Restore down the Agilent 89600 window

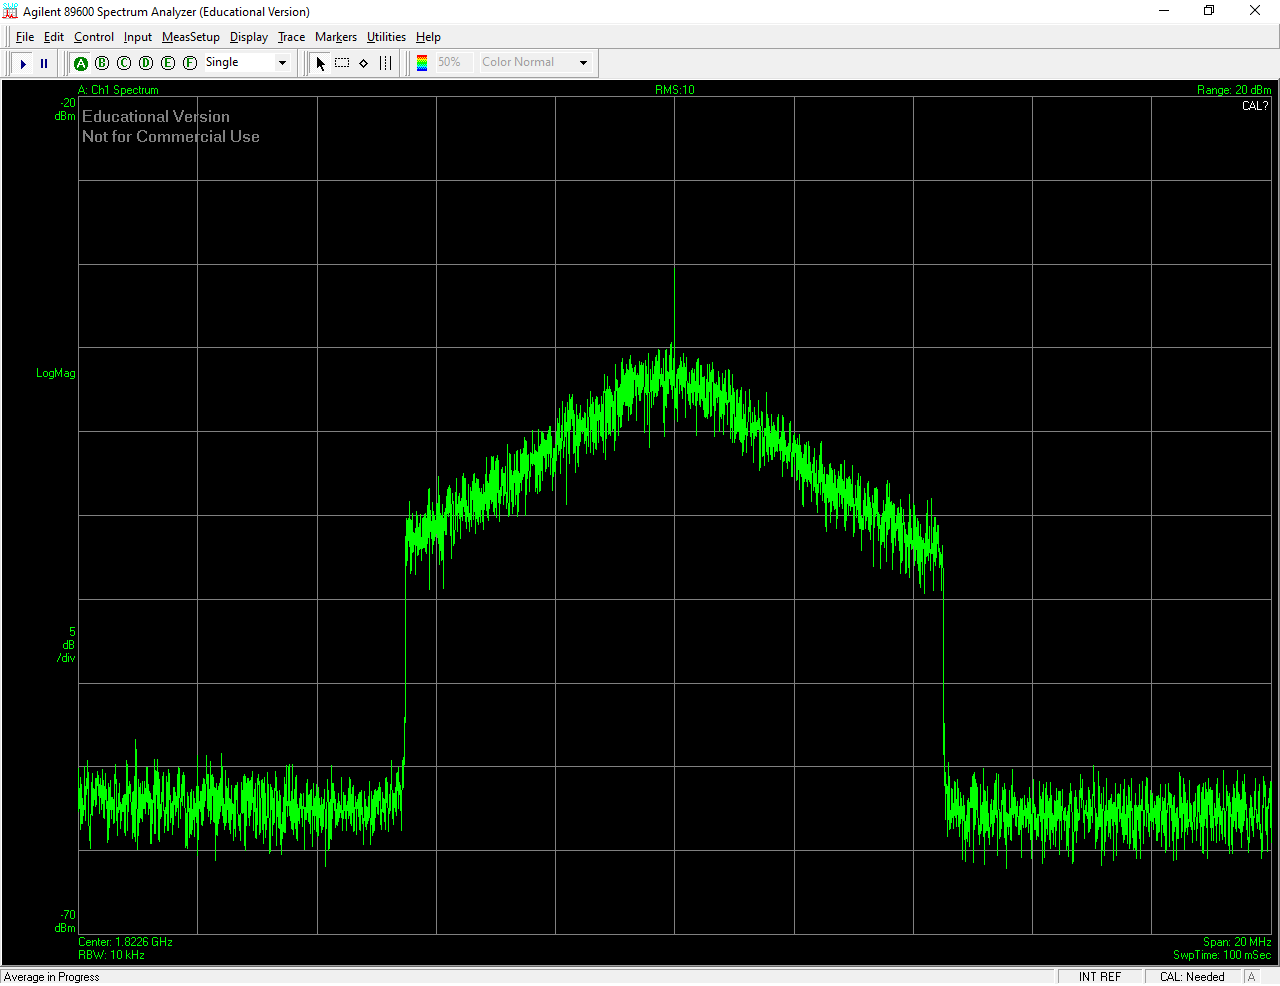click(1209, 11)
